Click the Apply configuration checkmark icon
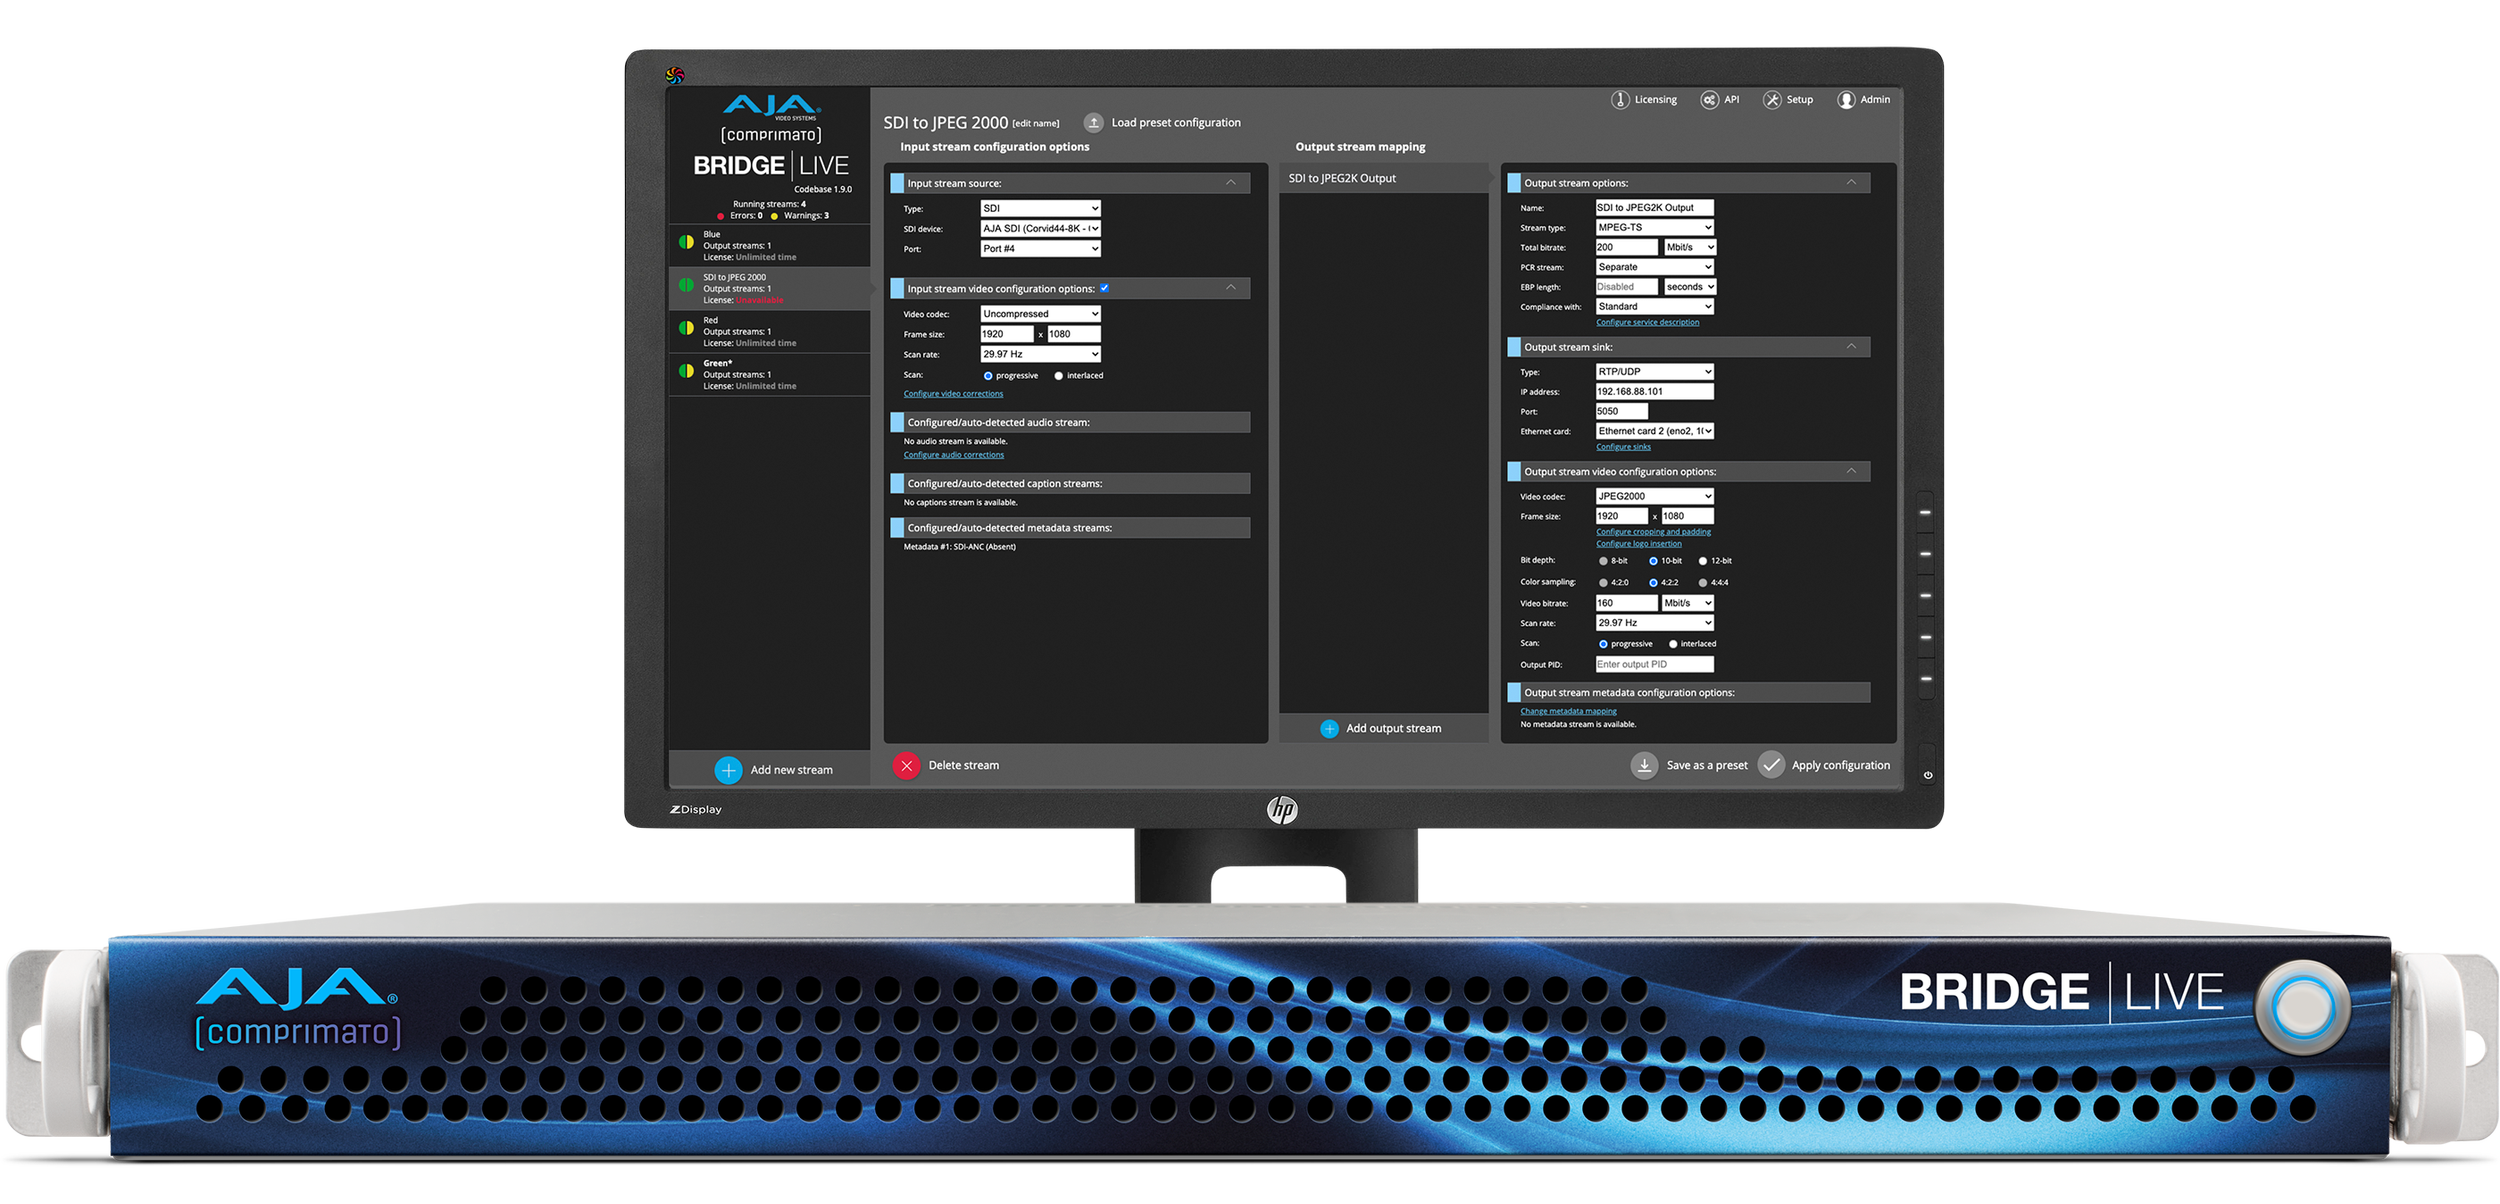The width and height of the screenshot is (2500, 1204). point(1770,765)
